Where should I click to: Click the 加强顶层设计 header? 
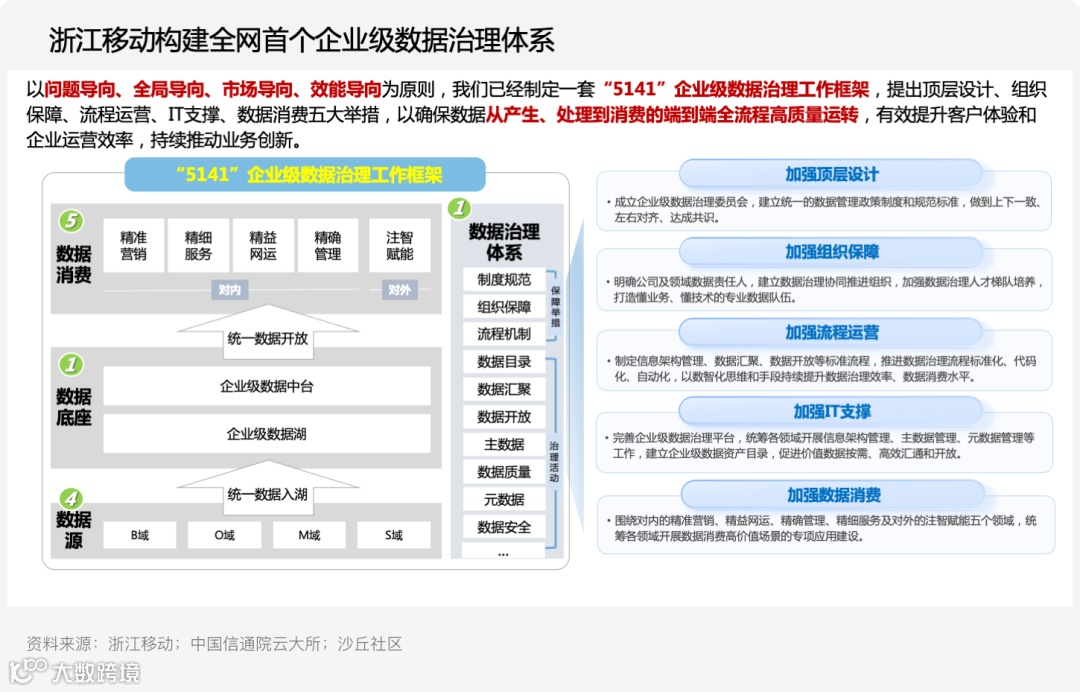click(x=831, y=174)
